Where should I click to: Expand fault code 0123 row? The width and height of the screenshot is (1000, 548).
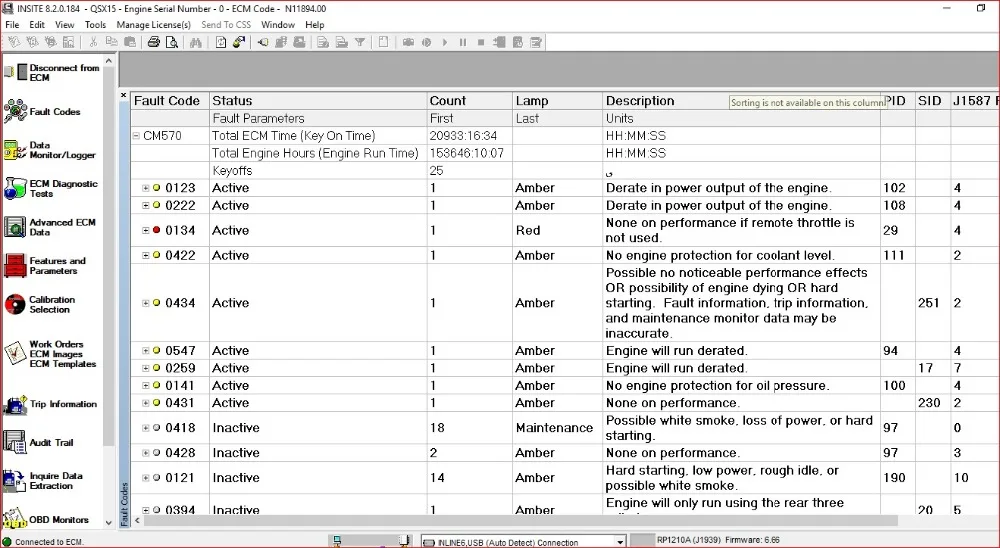click(146, 188)
